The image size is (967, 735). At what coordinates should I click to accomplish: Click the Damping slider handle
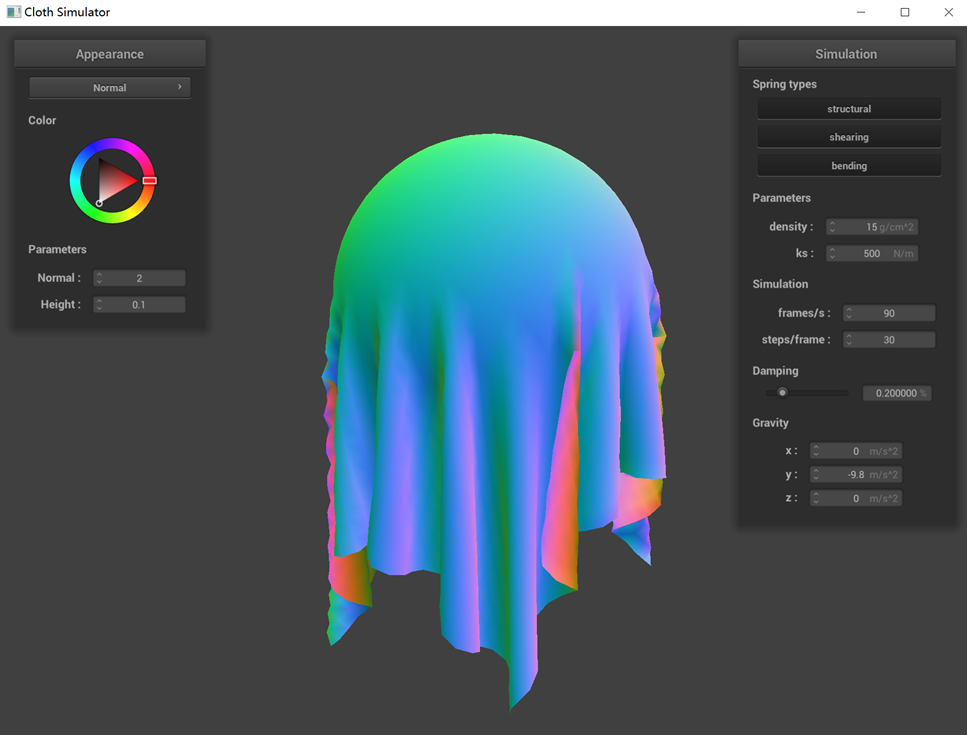coord(783,393)
